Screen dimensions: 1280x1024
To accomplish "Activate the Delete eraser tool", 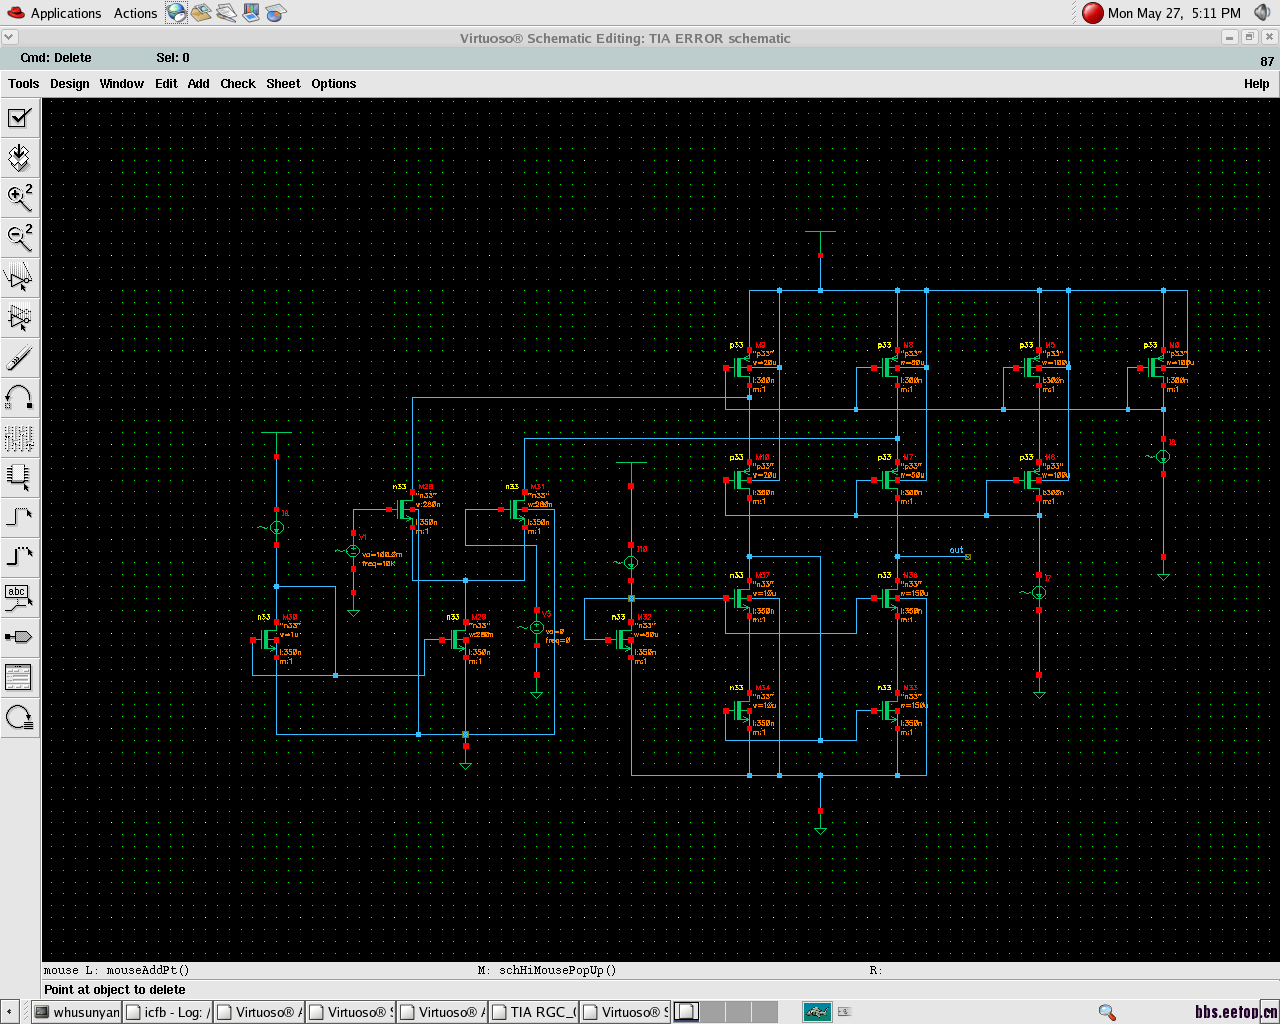I will click(x=19, y=357).
